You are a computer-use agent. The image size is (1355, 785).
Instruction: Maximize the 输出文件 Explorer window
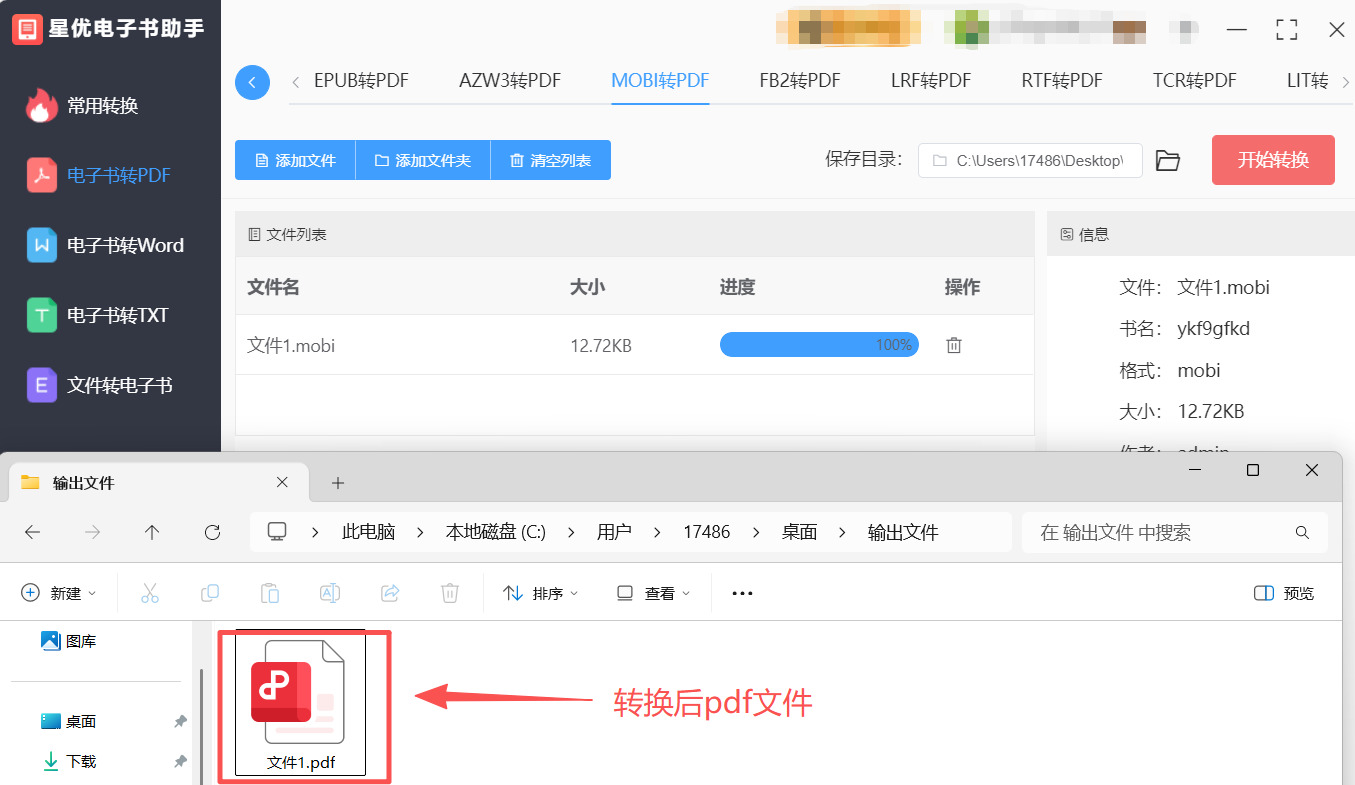point(1252,470)
